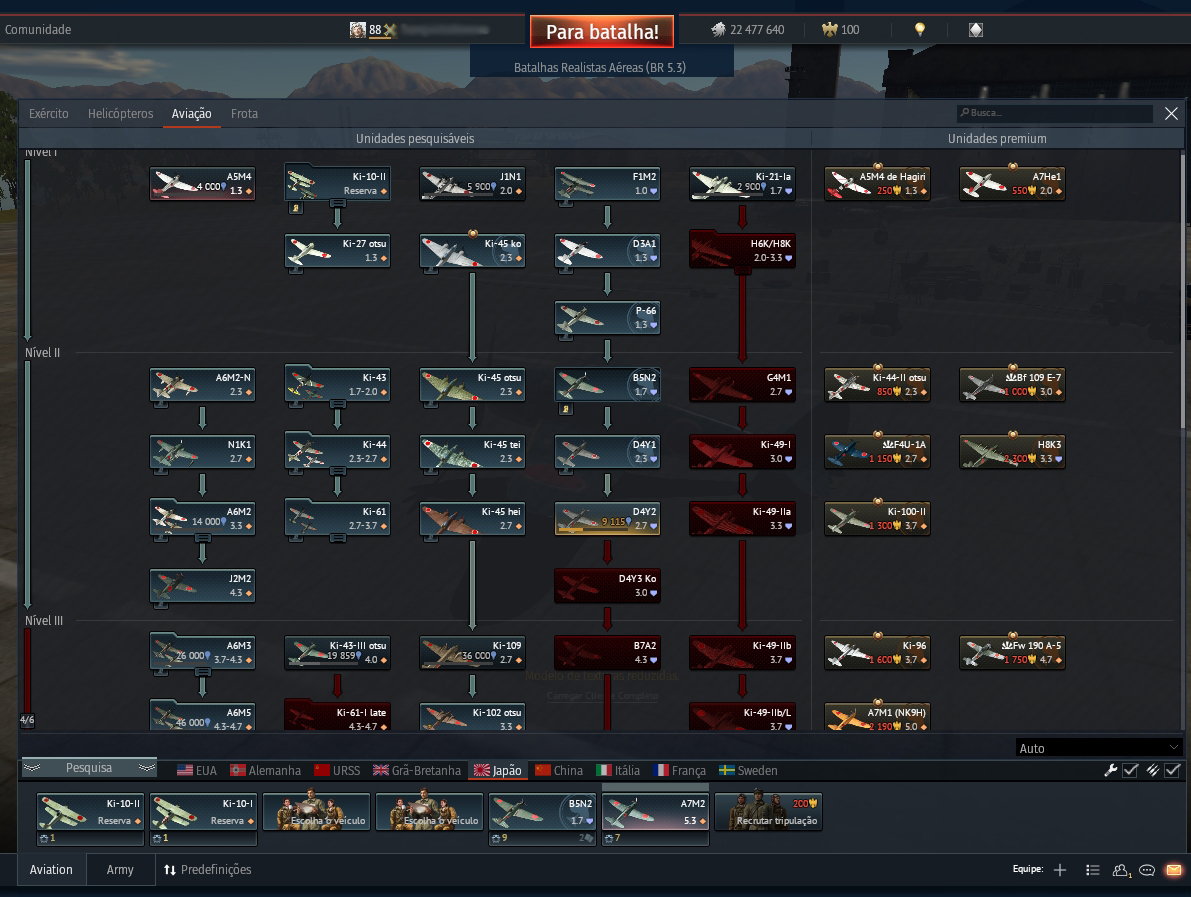Select the Grã-Bretanha nation tab
This screenshot has width=1191, height=897.
pos(417,770)
